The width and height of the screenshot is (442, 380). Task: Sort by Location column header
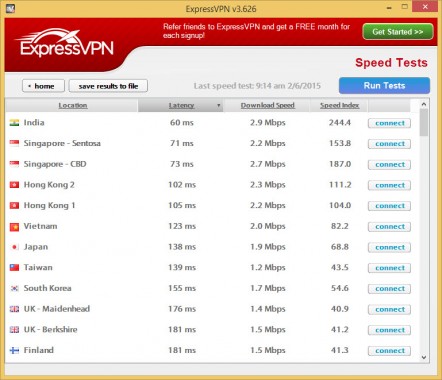[73, 105]
